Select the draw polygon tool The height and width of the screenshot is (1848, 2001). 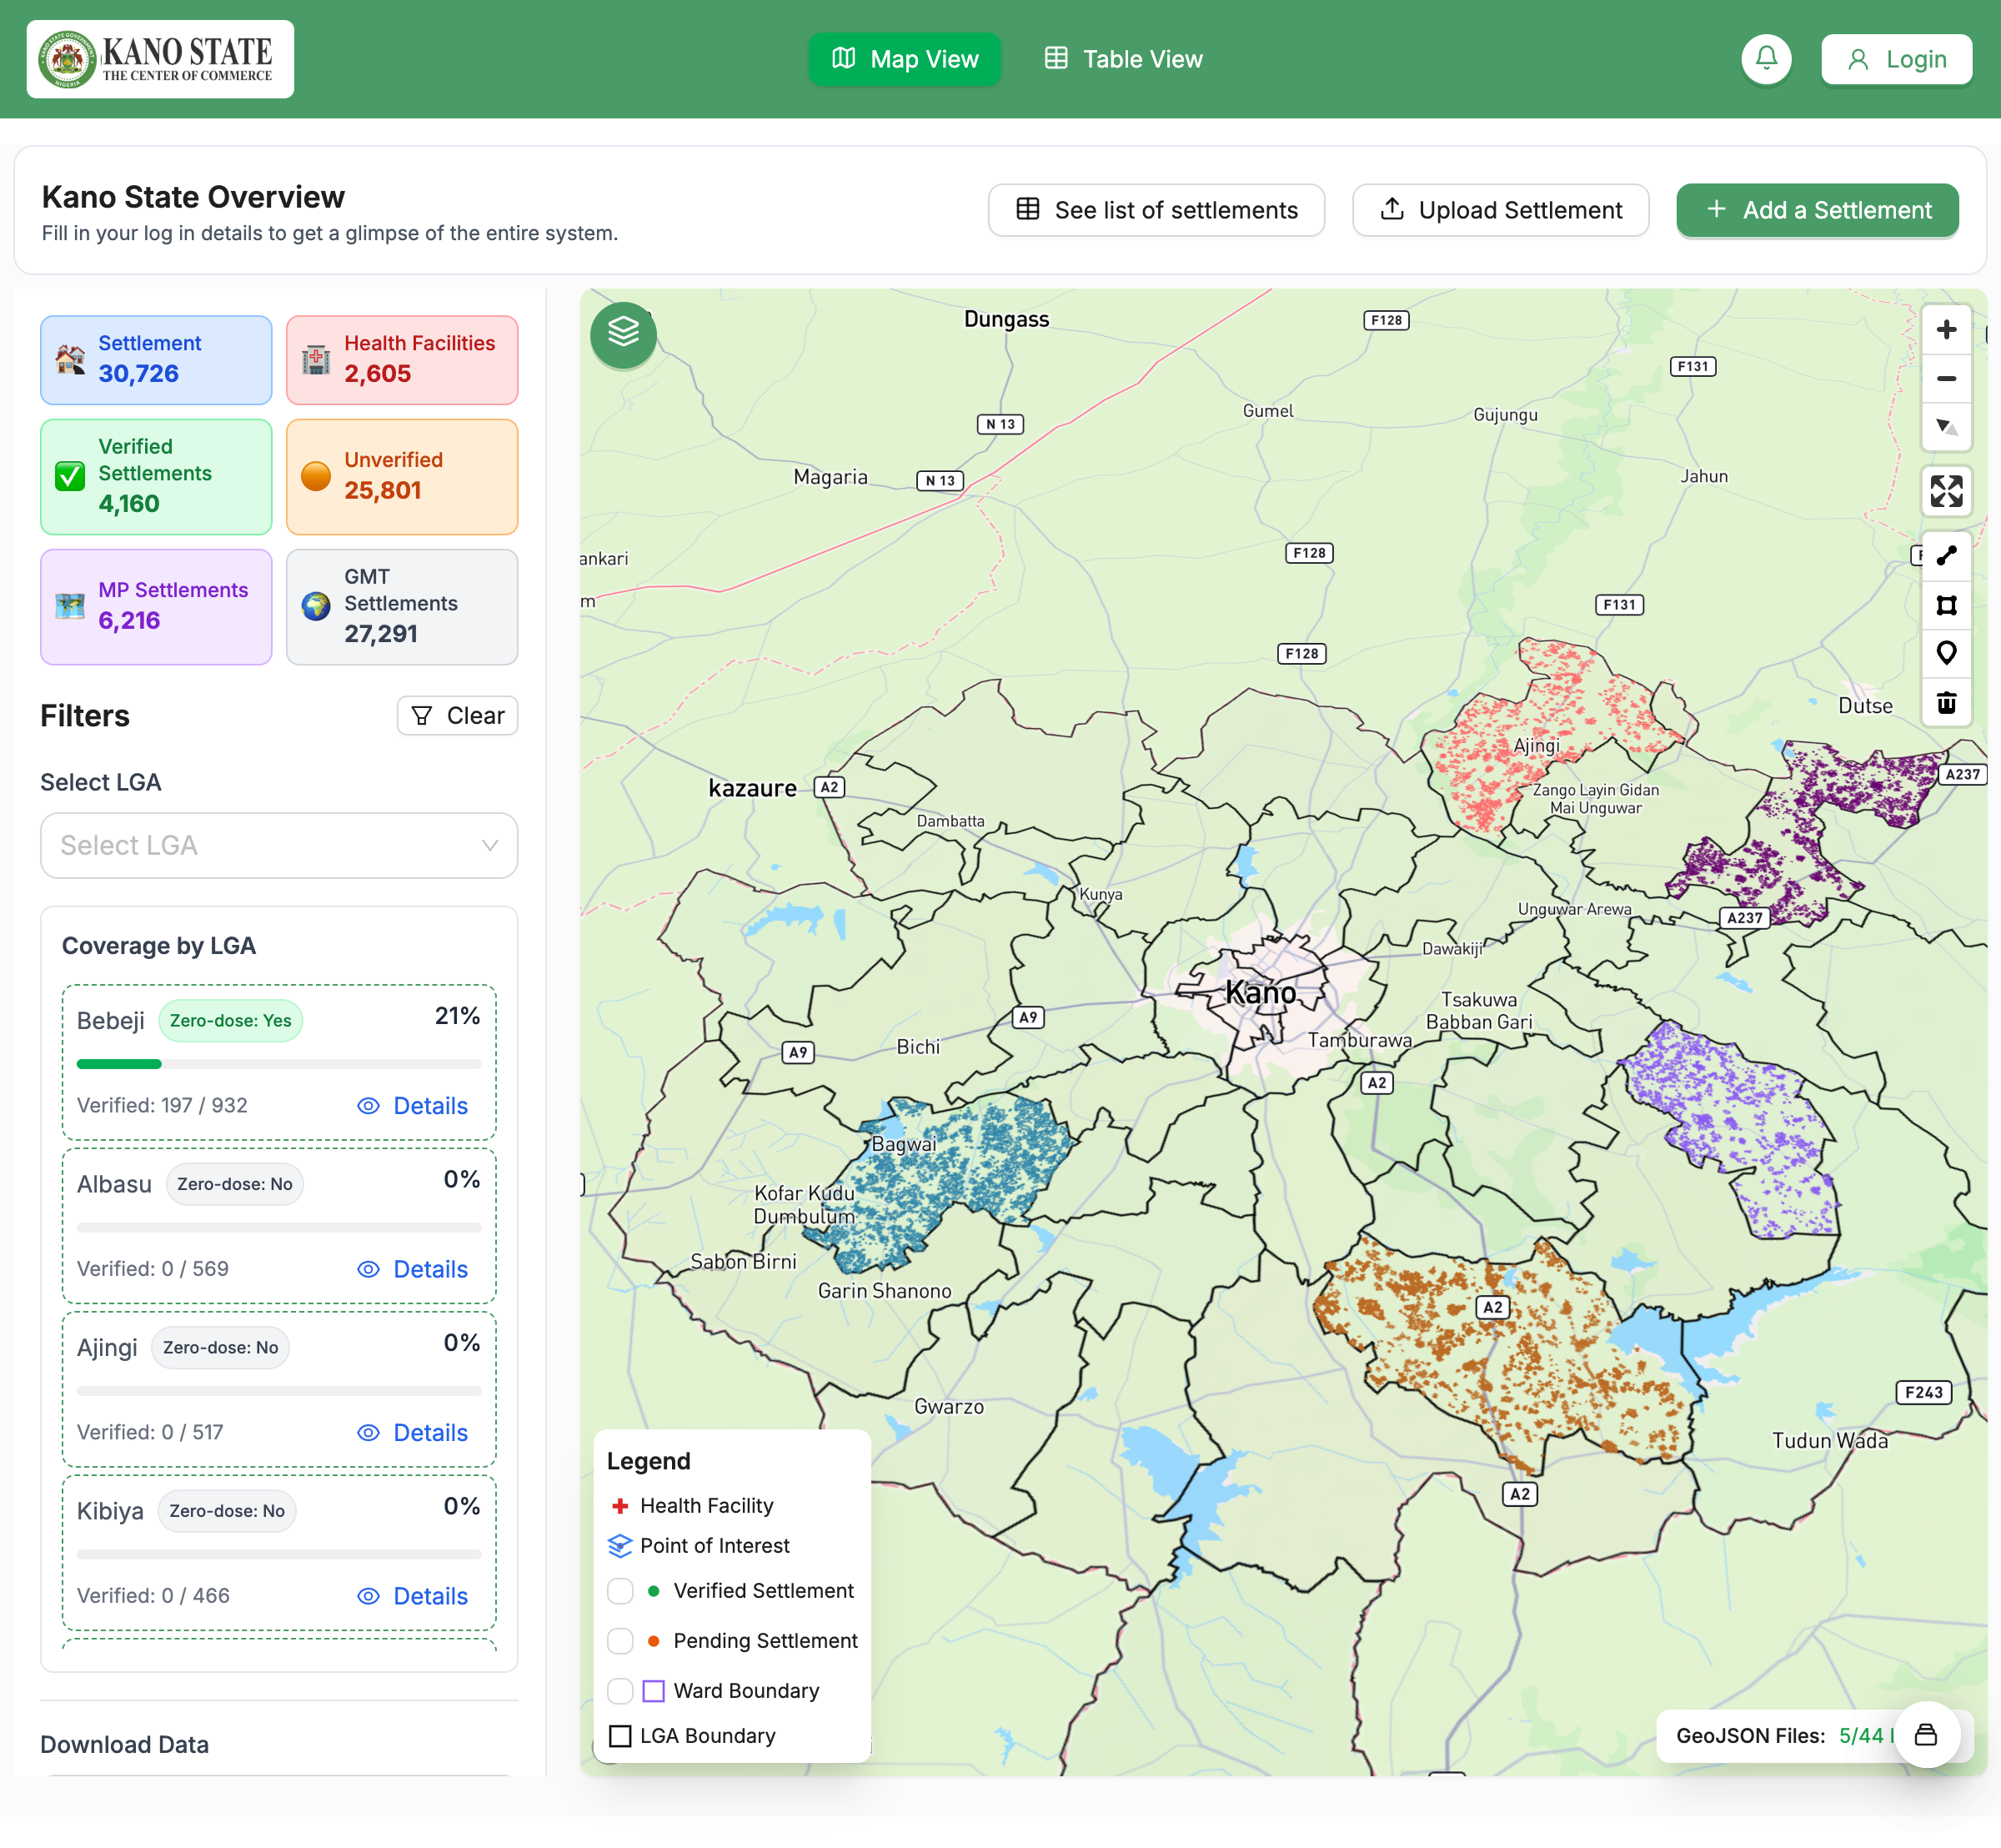coord(1945,605)
